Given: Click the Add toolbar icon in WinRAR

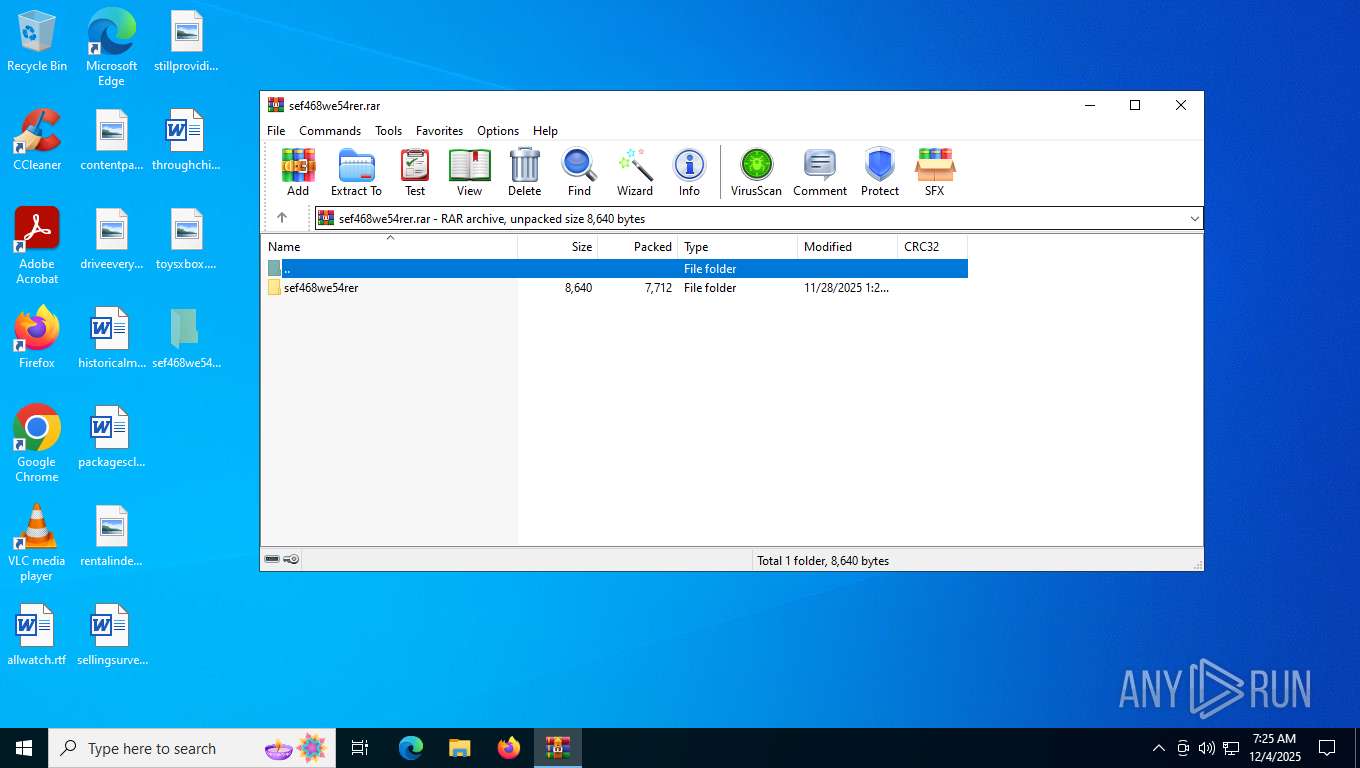Looking at the screenshot, I should tap(298, 172).
